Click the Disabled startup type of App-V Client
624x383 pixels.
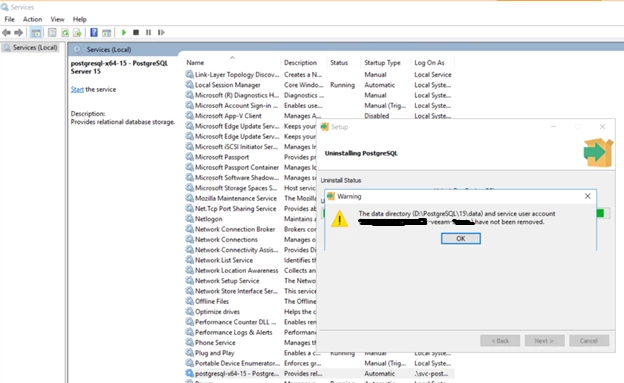point(376,116)
